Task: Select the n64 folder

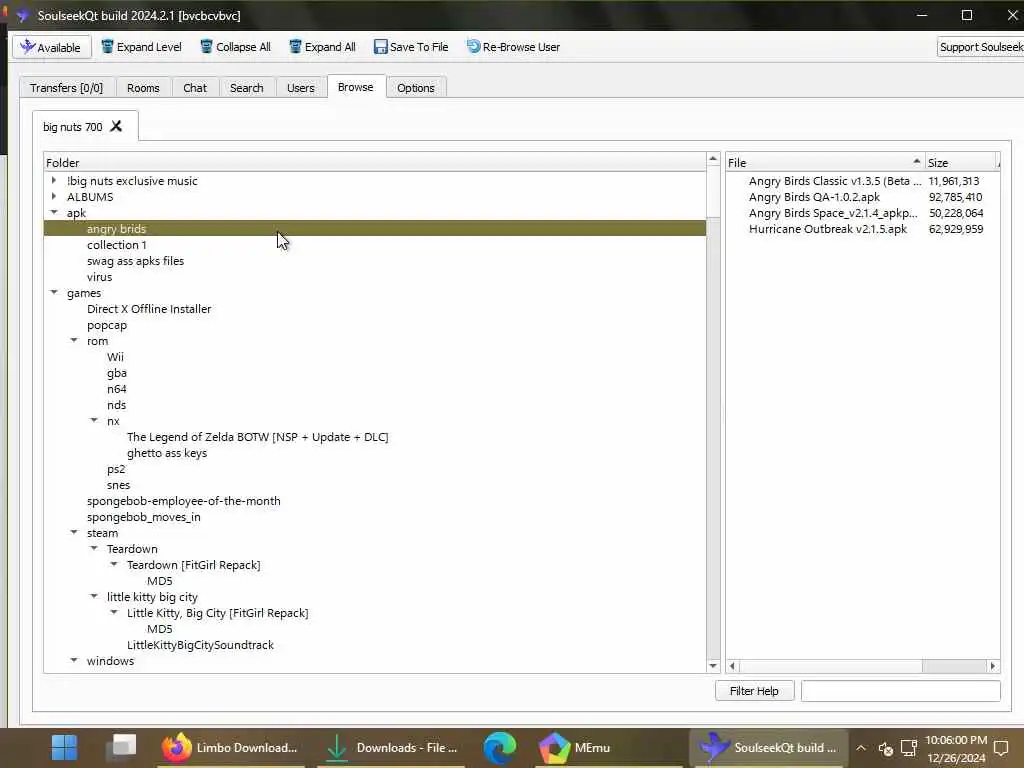Action: [117, 389]
